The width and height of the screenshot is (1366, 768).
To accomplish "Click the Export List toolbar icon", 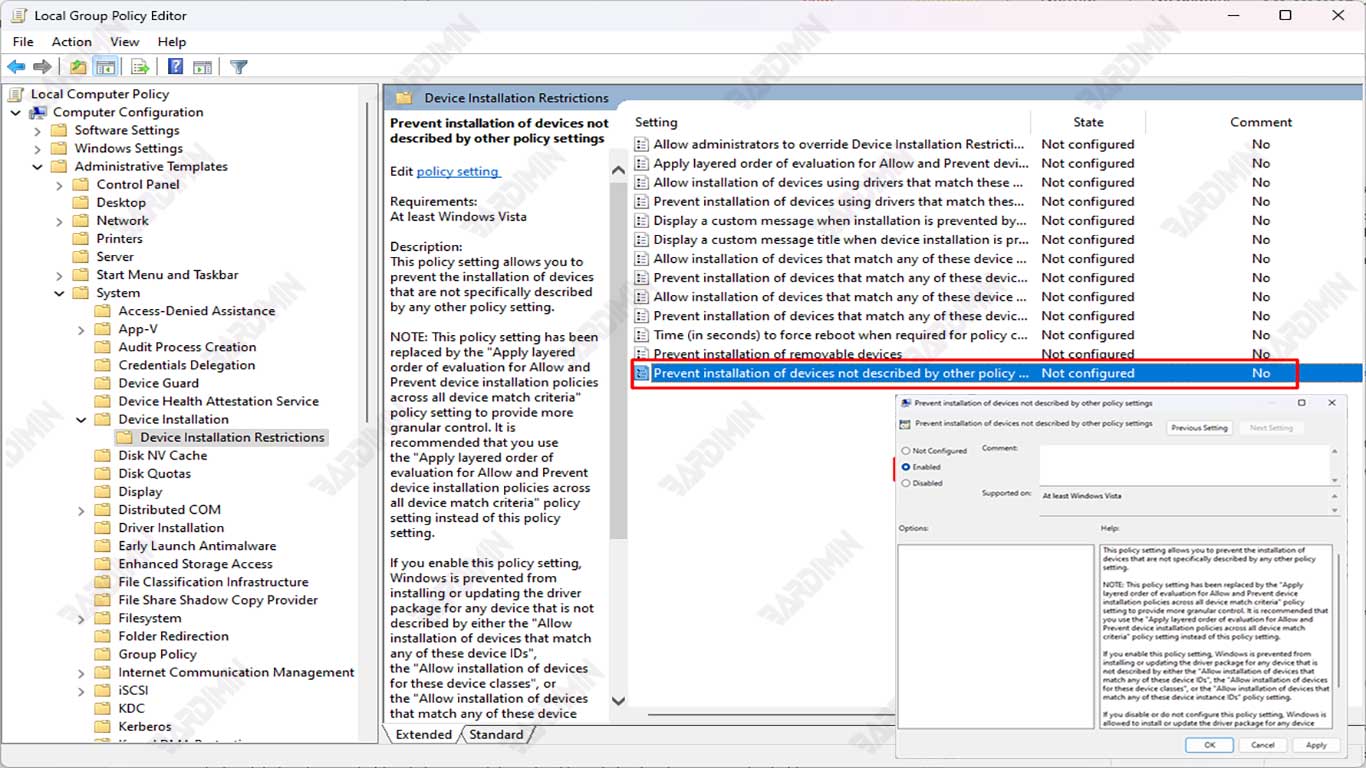I will click(x=140, y=67).
